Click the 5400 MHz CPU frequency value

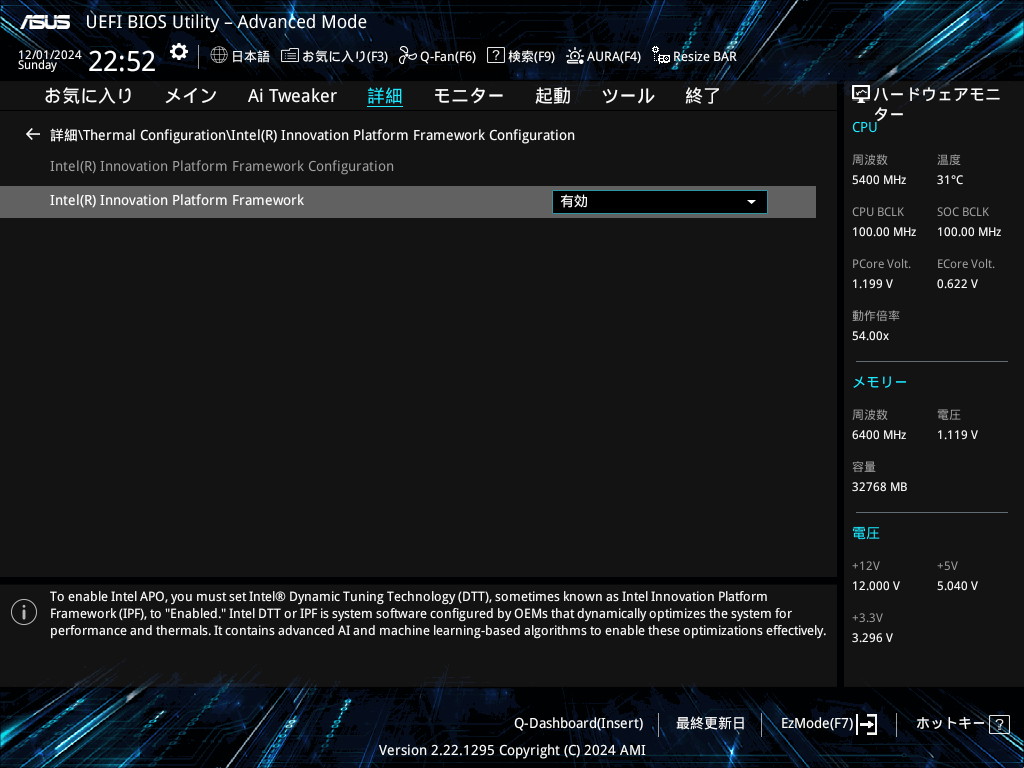pyautogui.click(x=878, y=180)
